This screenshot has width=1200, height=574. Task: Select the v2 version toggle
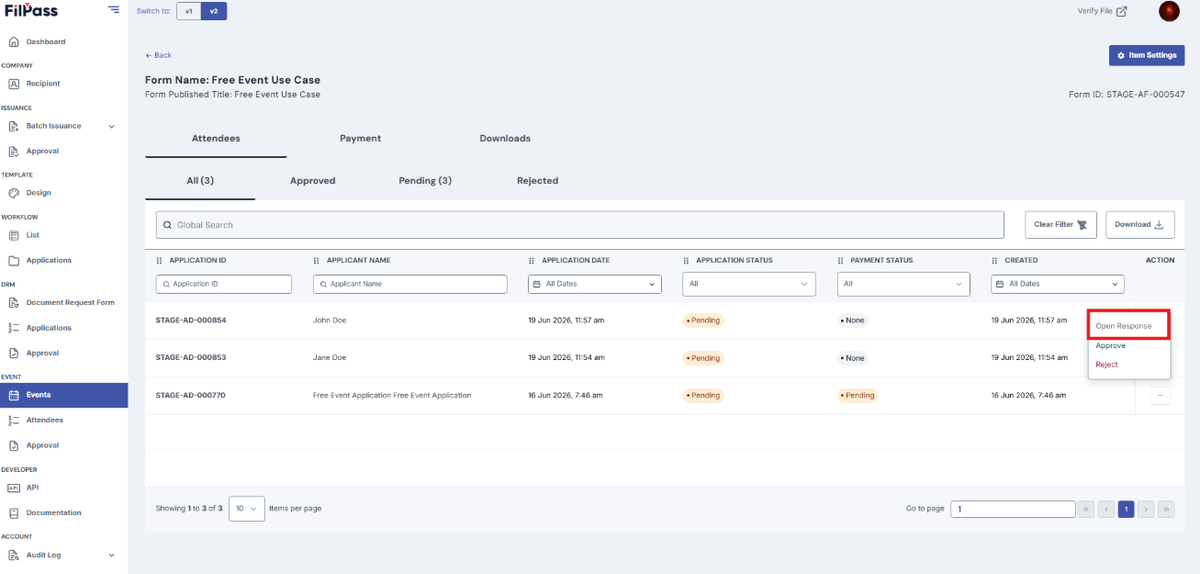[214, 11]
